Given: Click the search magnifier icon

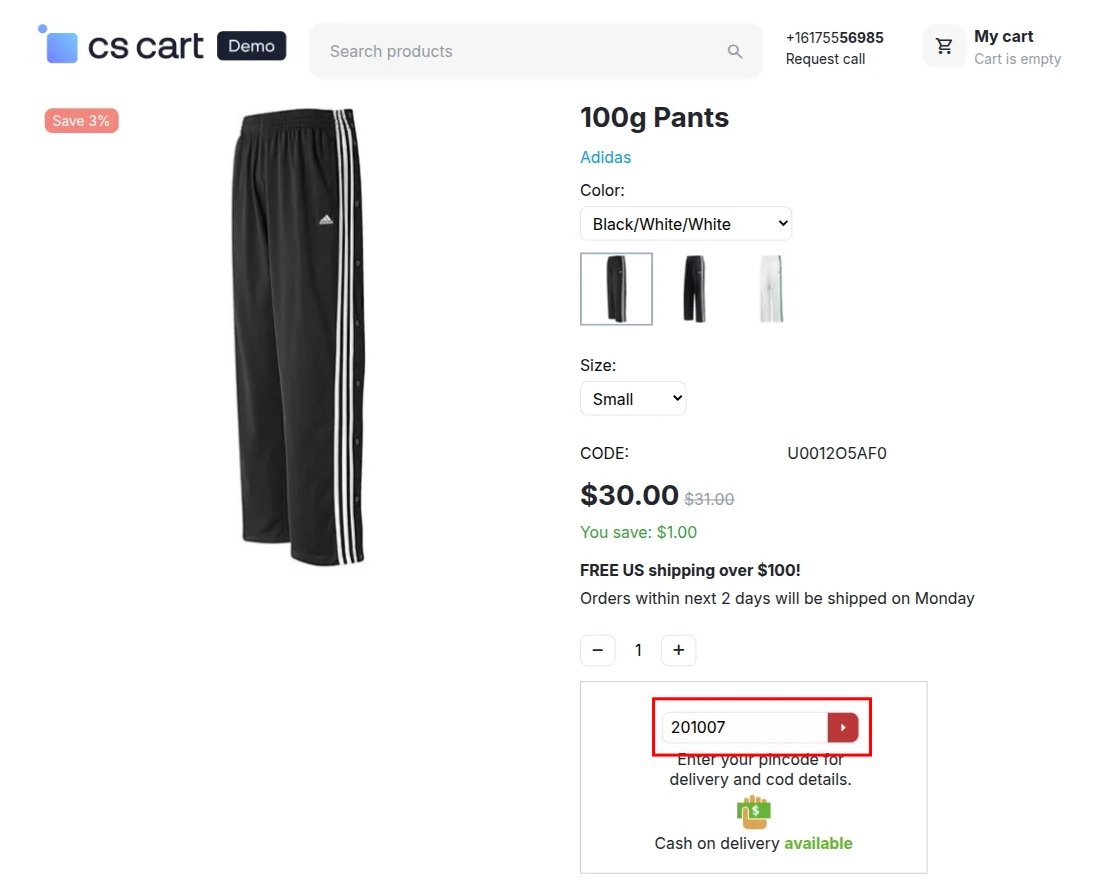Looking at the screenshot, I should click(735, 50).
